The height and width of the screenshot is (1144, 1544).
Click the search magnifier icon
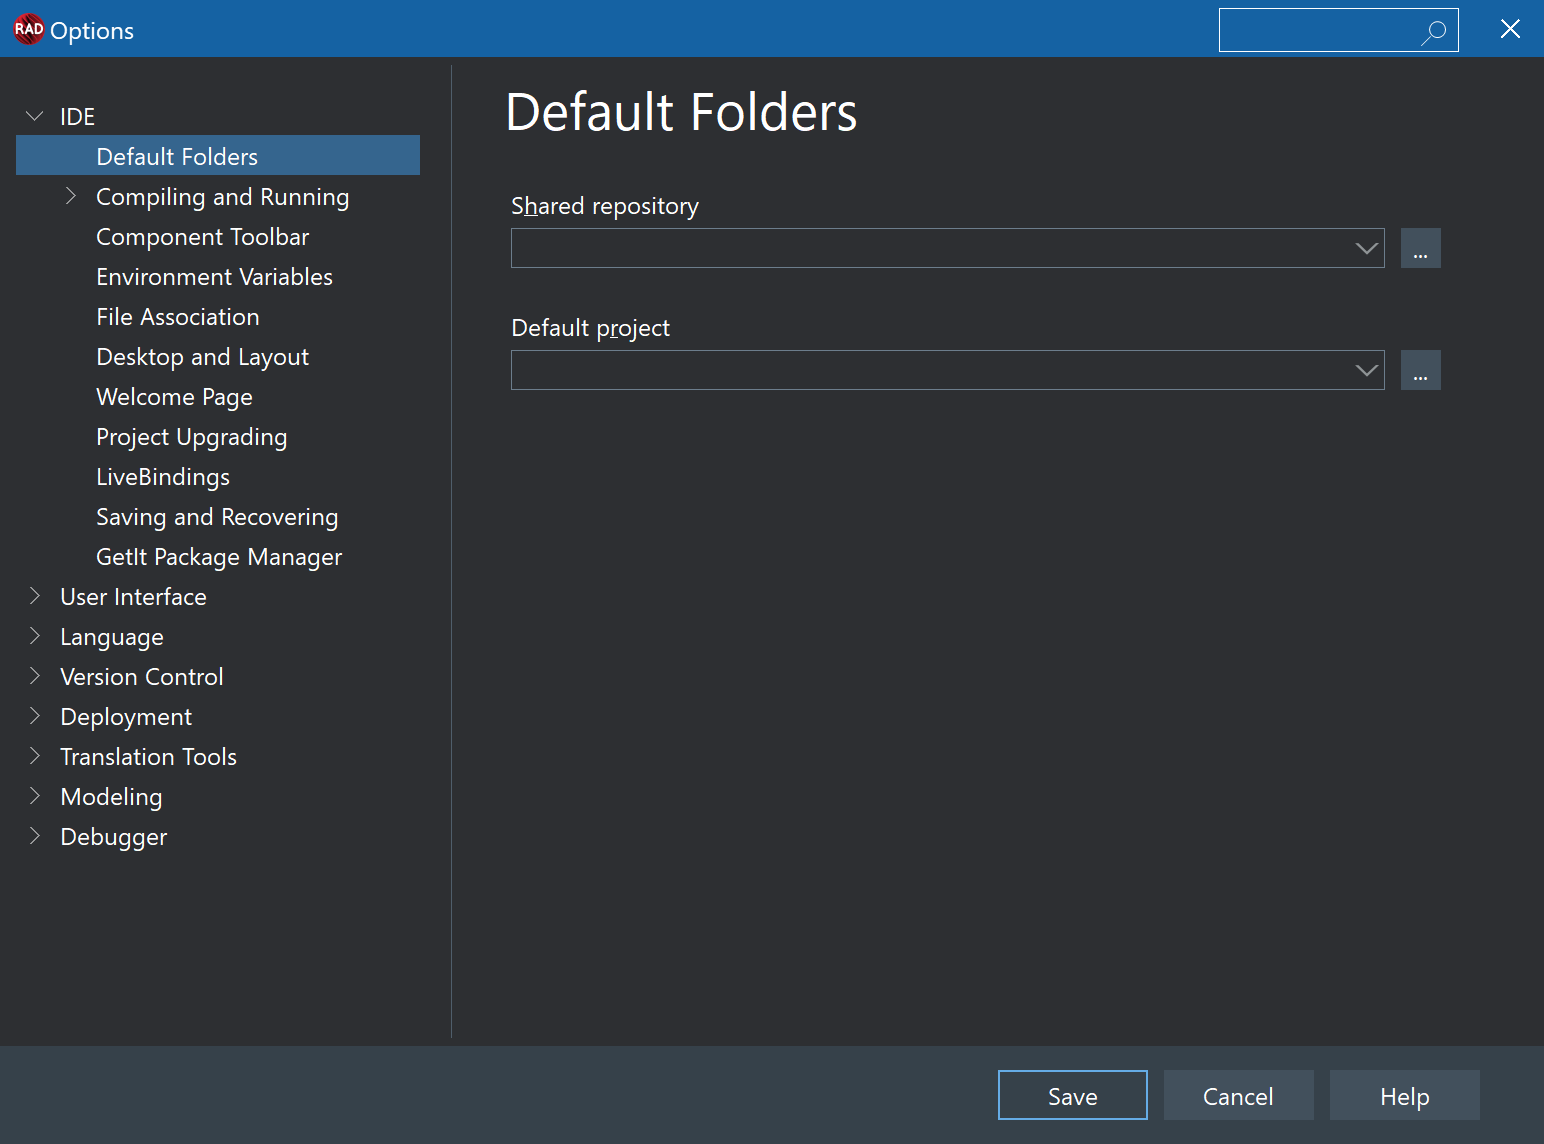tap(1434, 32)
